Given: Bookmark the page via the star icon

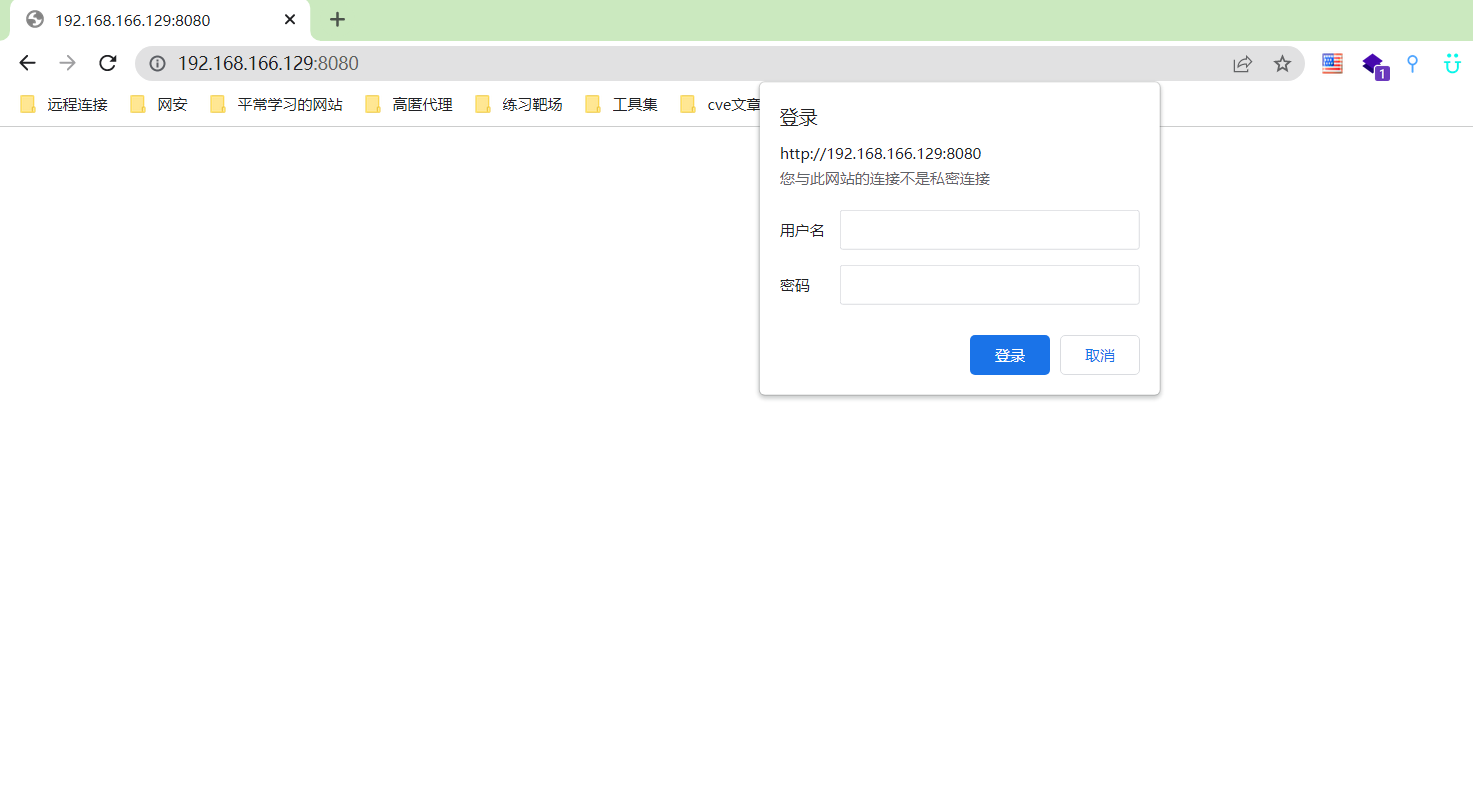Looking at the screenshot, I should (x=1282, y=63).
